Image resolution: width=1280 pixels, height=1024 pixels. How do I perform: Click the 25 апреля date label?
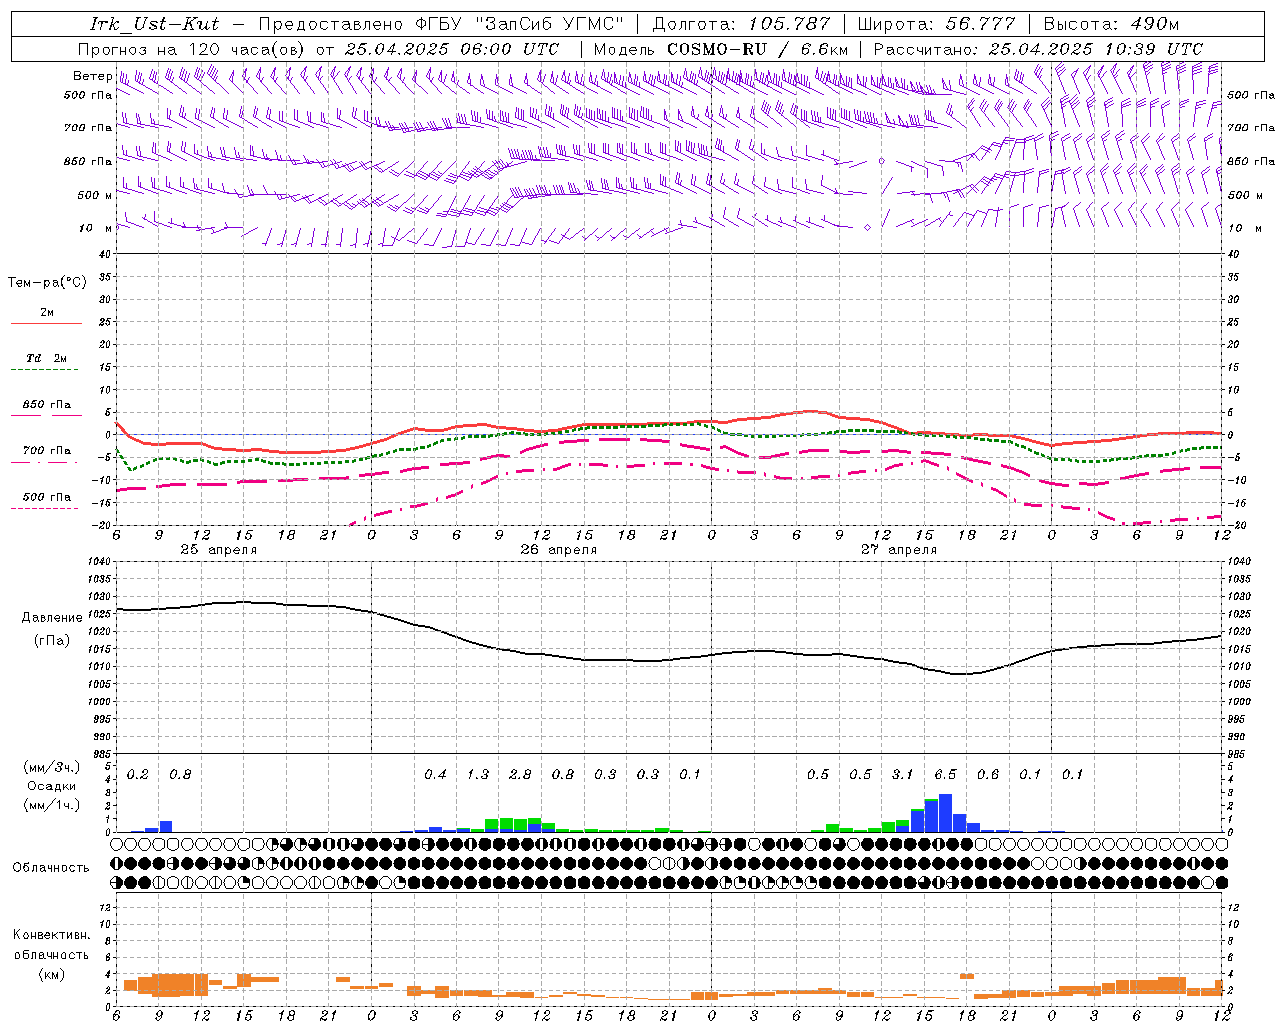point(218,550)
